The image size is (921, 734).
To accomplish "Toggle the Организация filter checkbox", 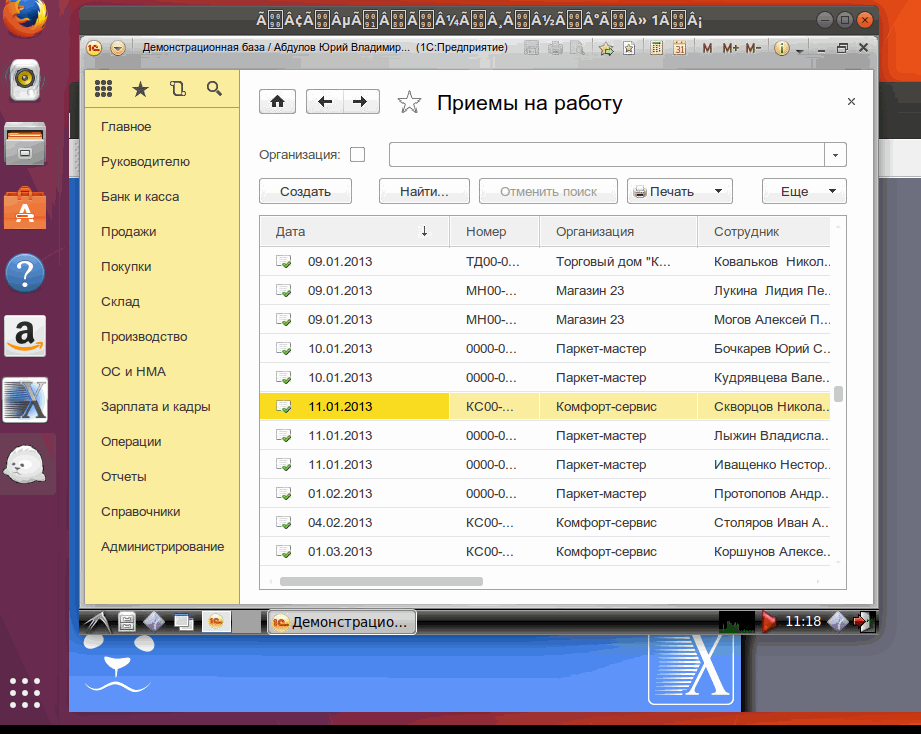I will [357, 154].
